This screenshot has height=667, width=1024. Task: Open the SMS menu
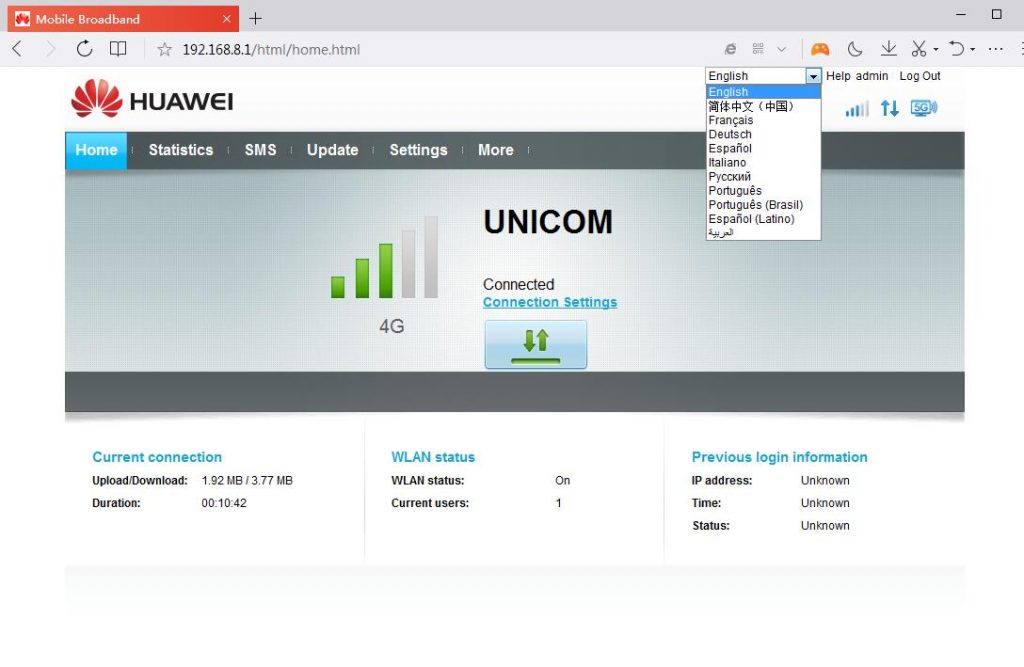260,150
